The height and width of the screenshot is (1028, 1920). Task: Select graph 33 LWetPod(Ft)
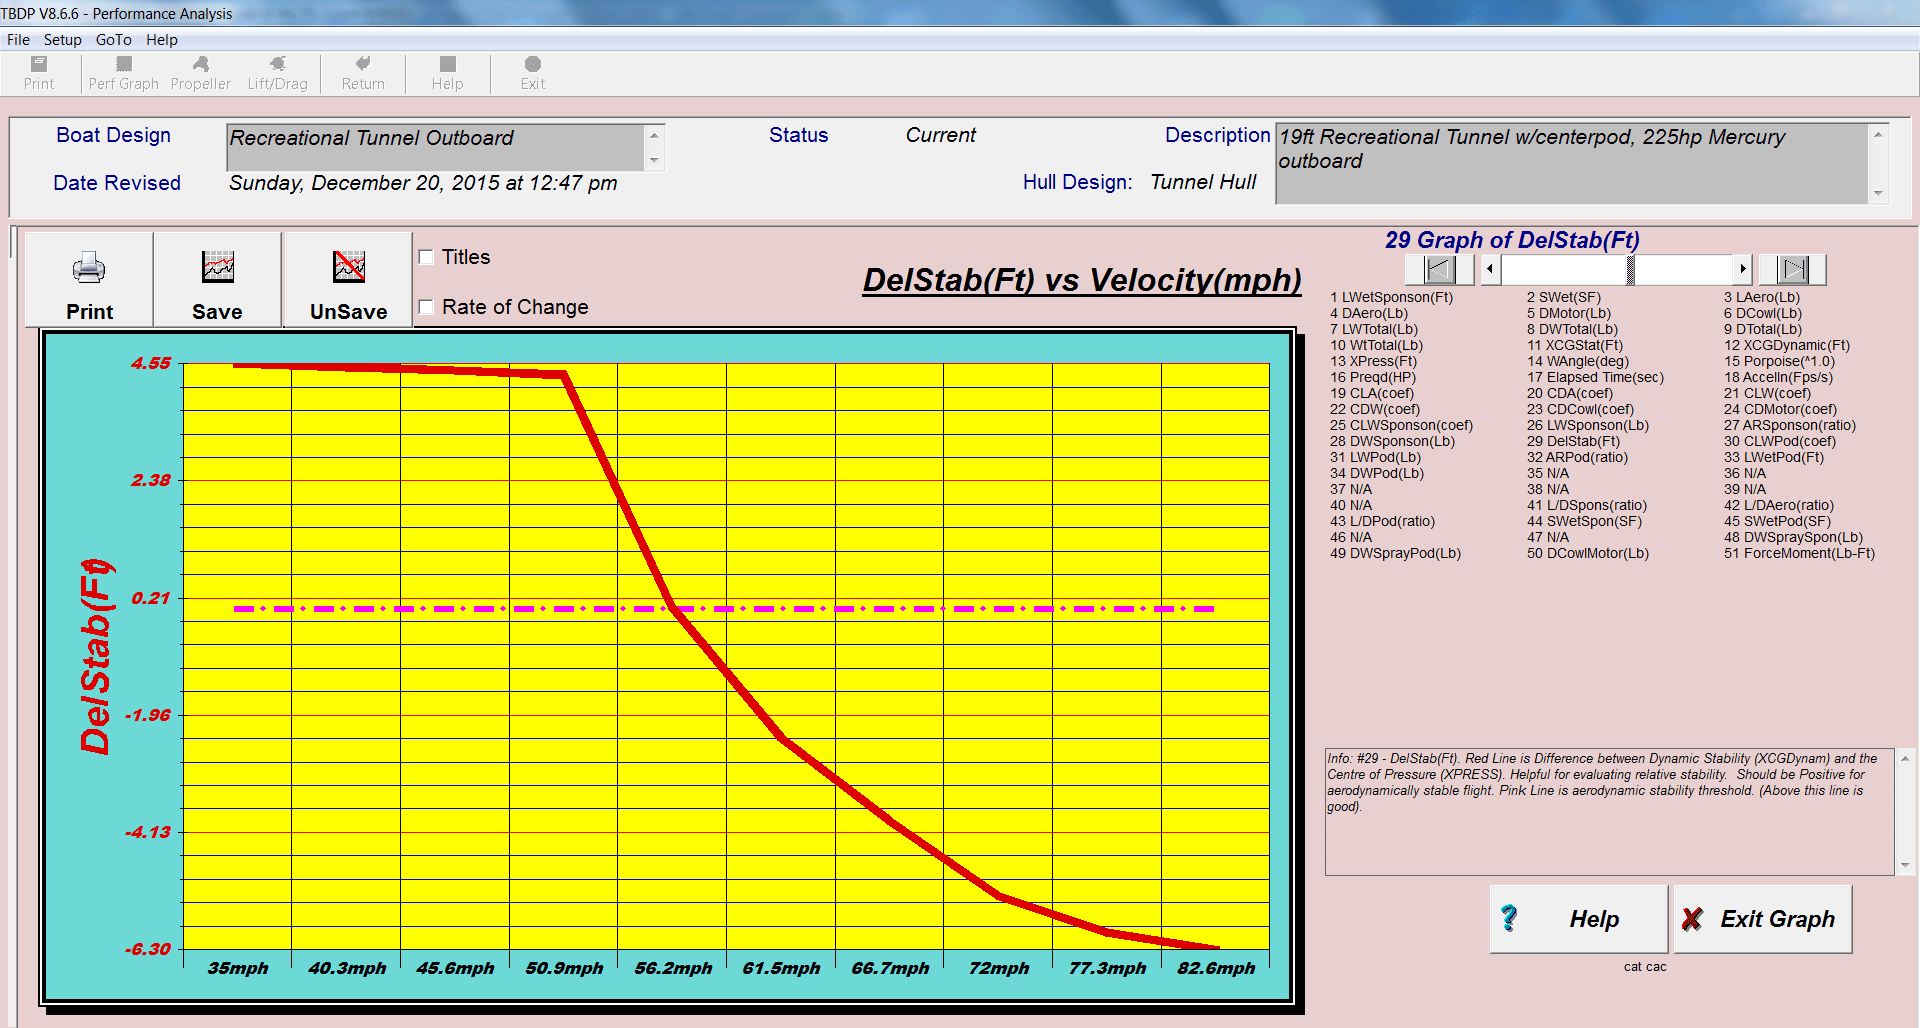(x=1773, y=457)
